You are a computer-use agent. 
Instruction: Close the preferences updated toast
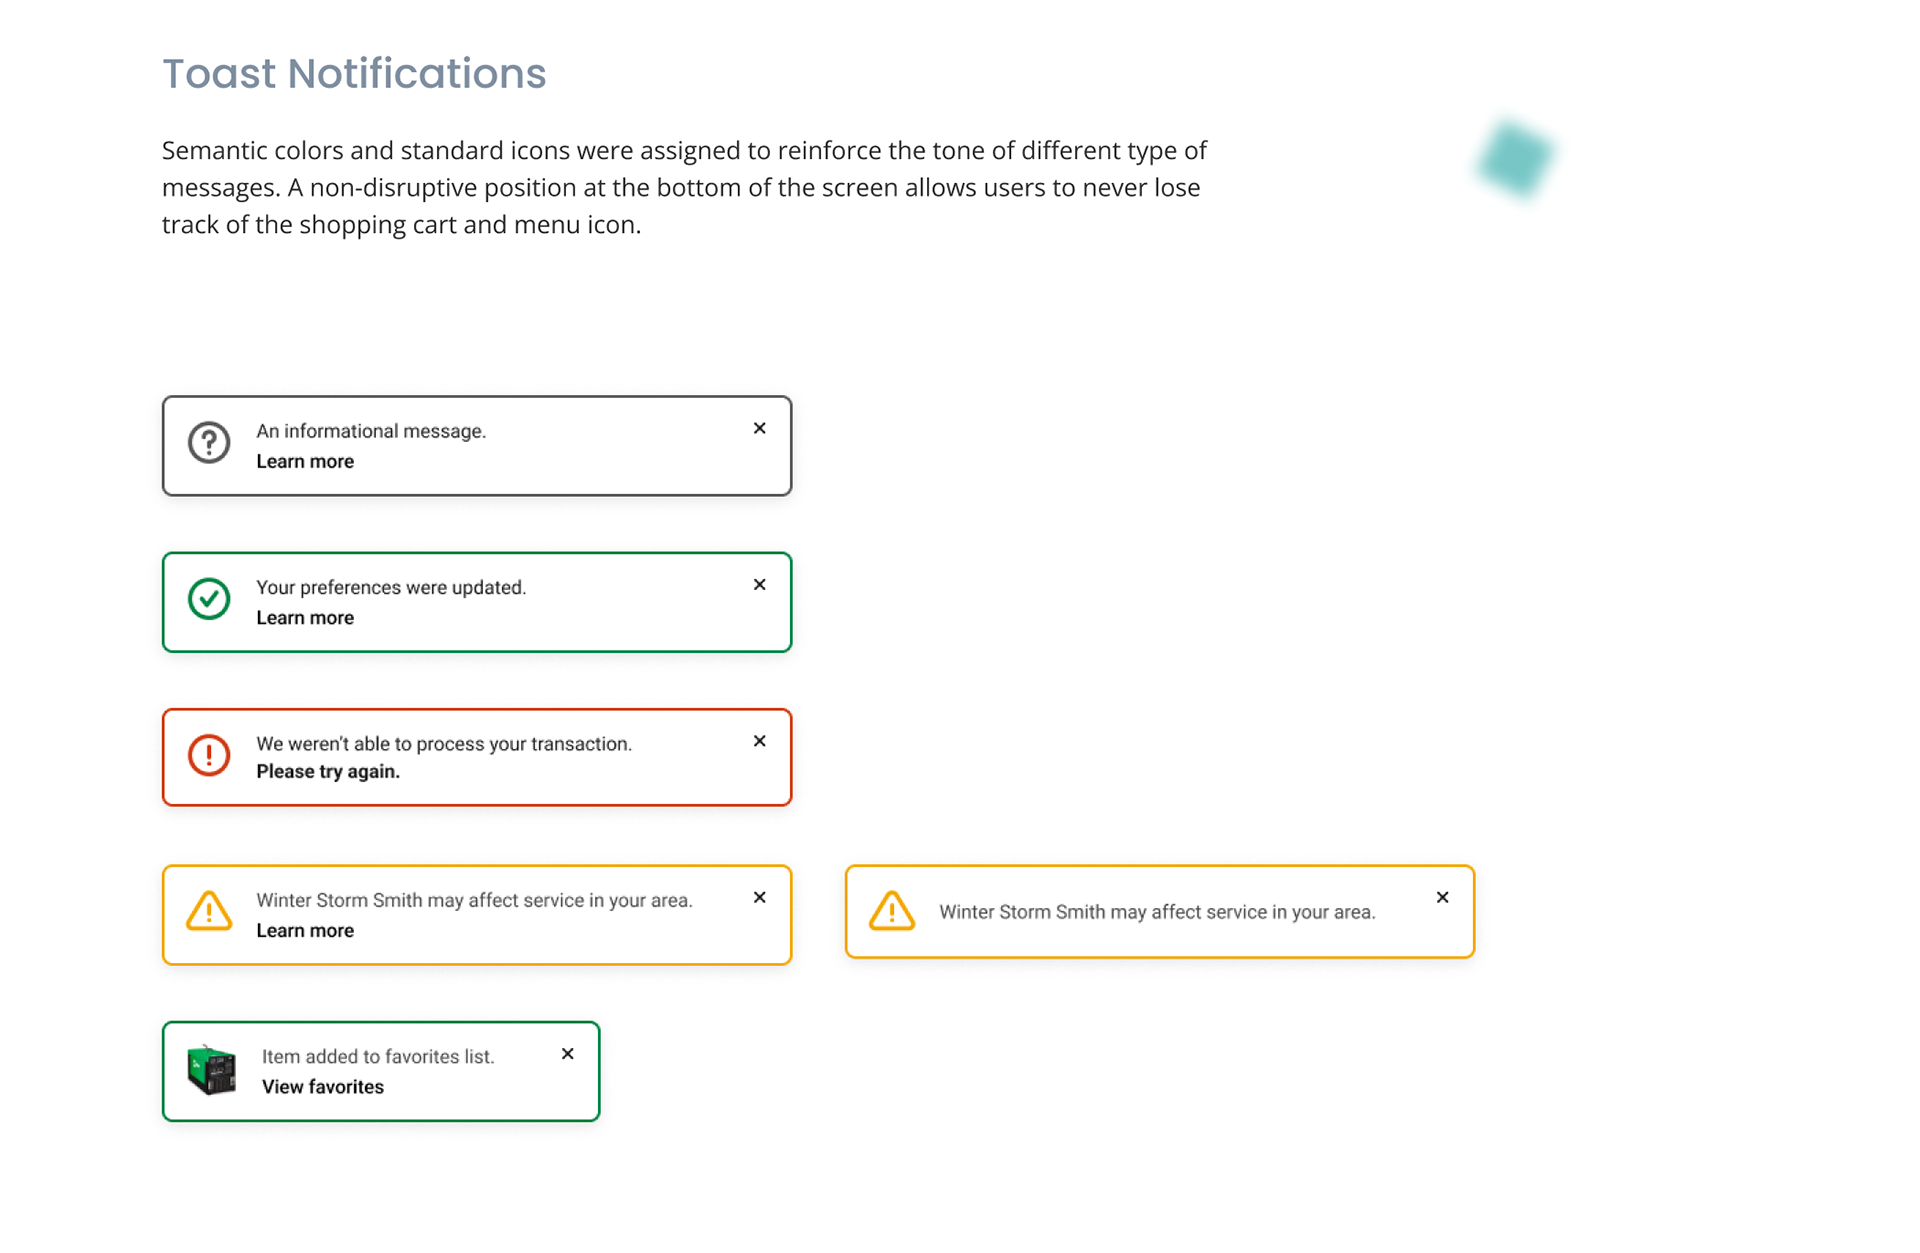[760, 585]
